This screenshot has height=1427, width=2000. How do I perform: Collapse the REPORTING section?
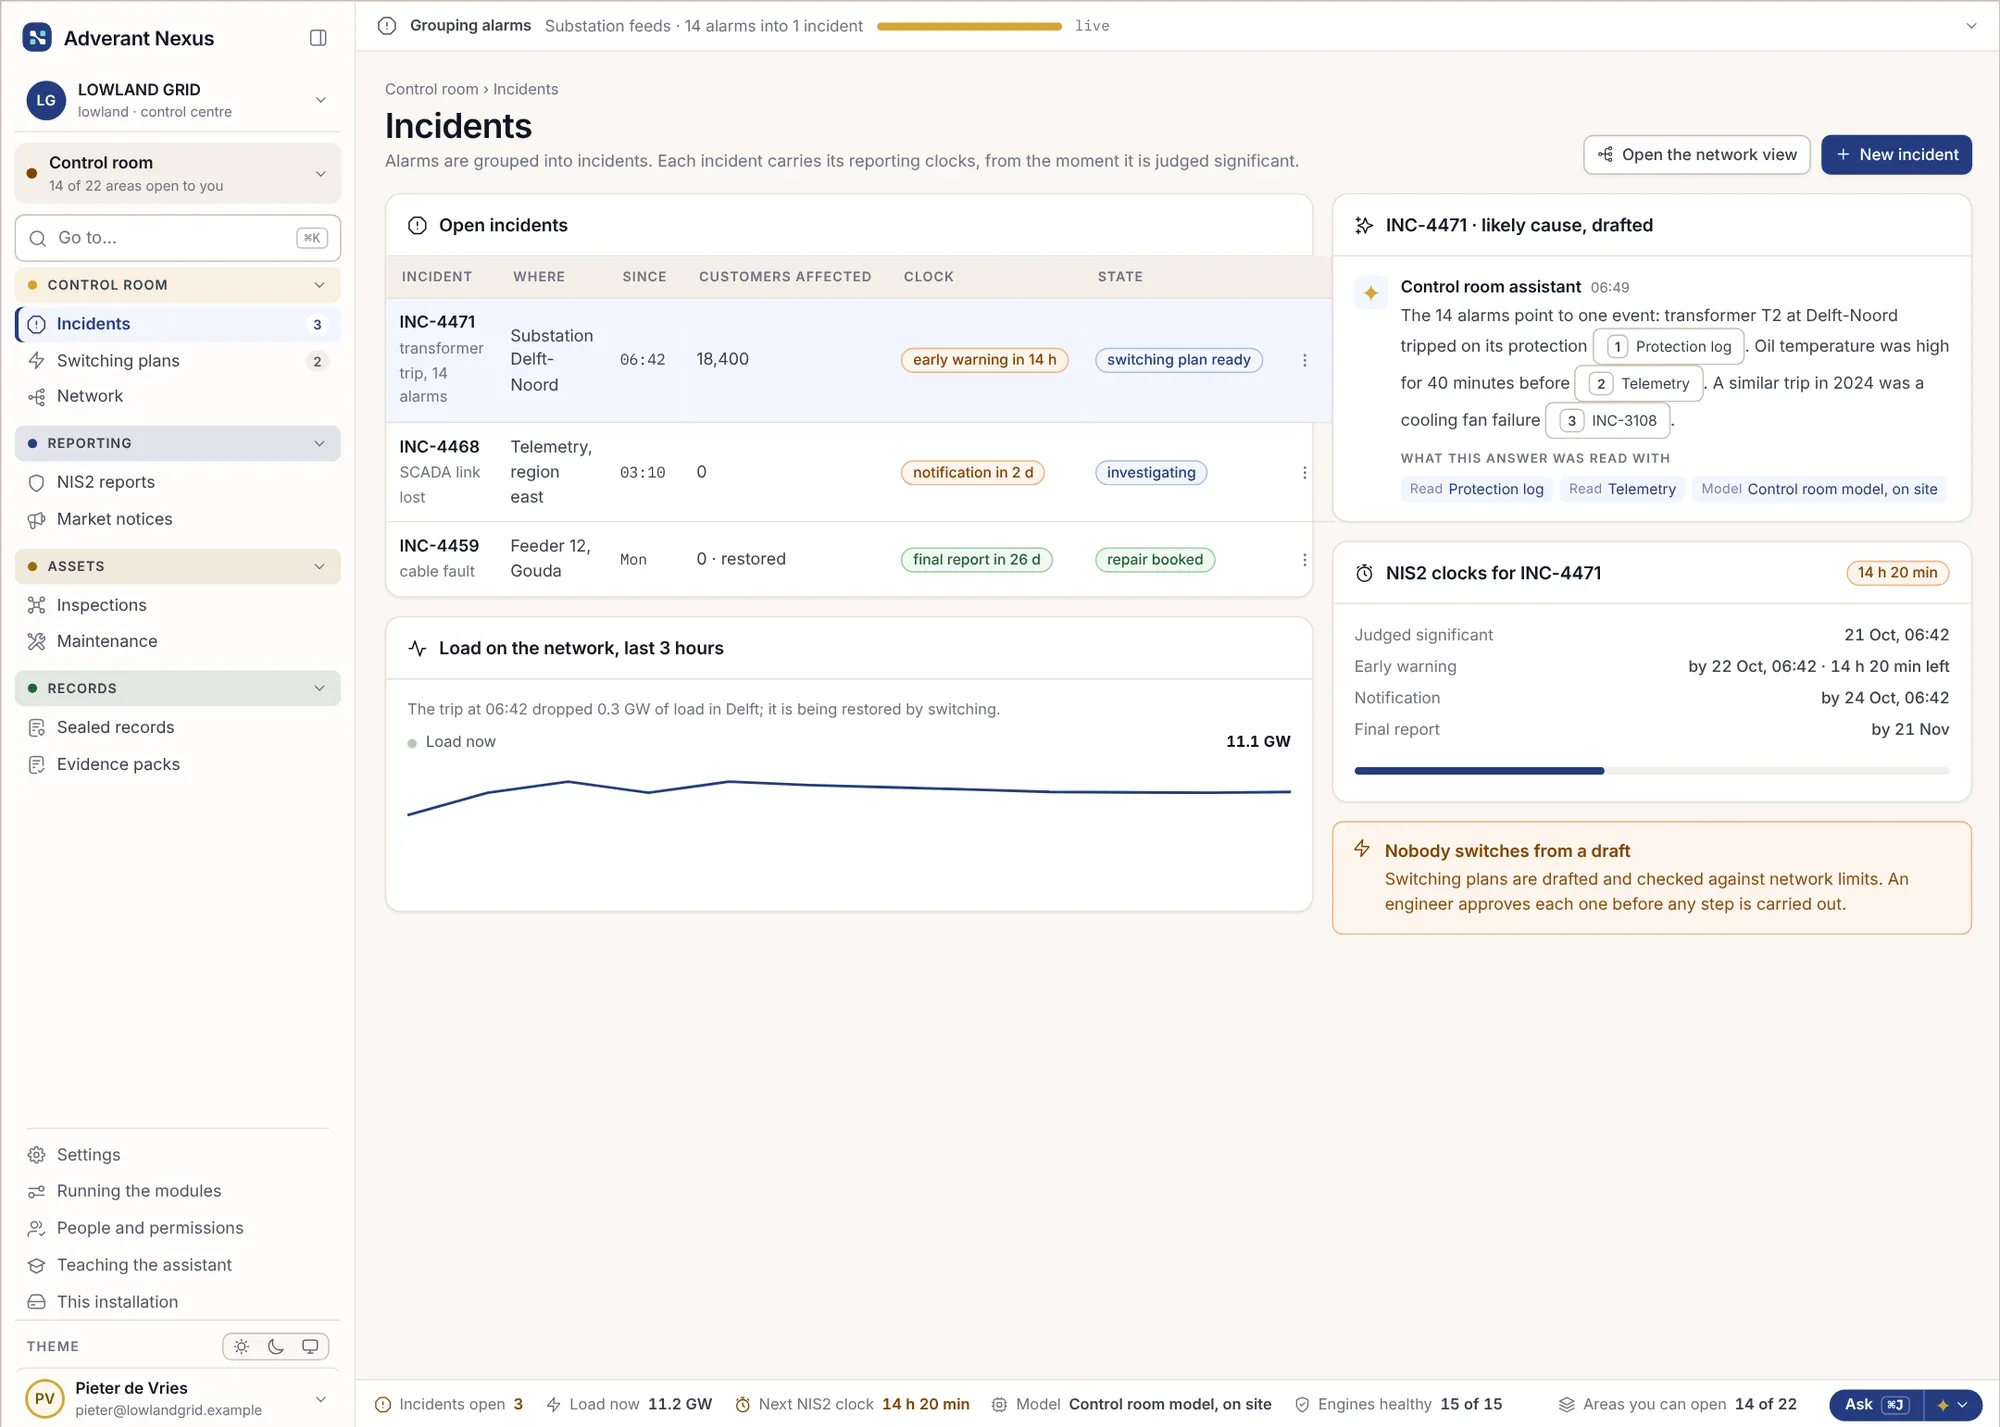[x=178, y=444]
